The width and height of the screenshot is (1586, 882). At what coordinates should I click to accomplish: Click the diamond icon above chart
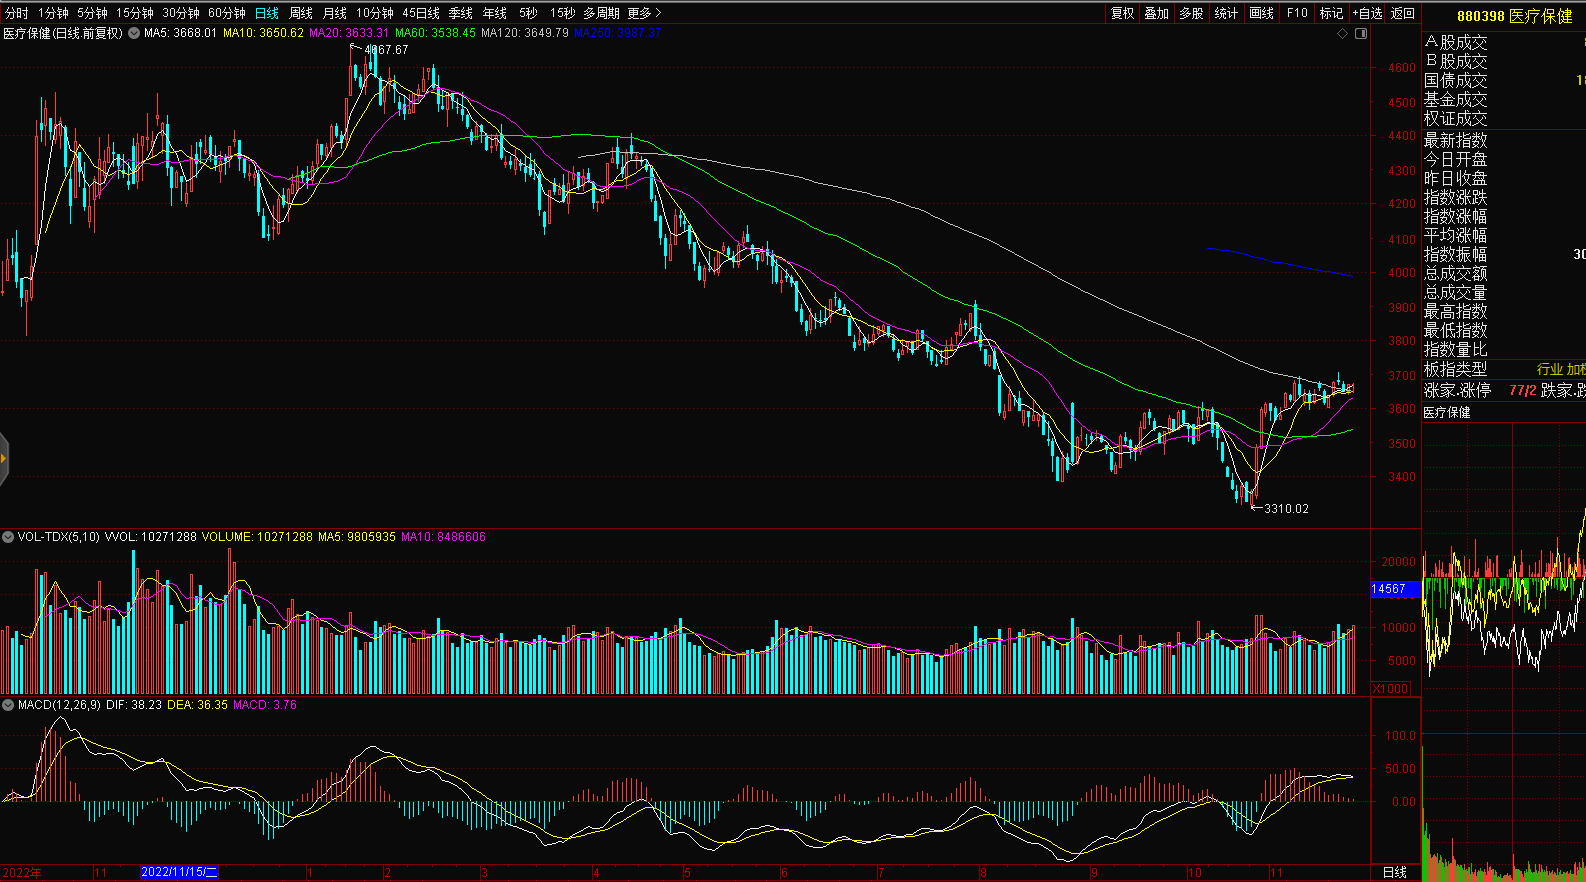click(x=1342, y=34)
